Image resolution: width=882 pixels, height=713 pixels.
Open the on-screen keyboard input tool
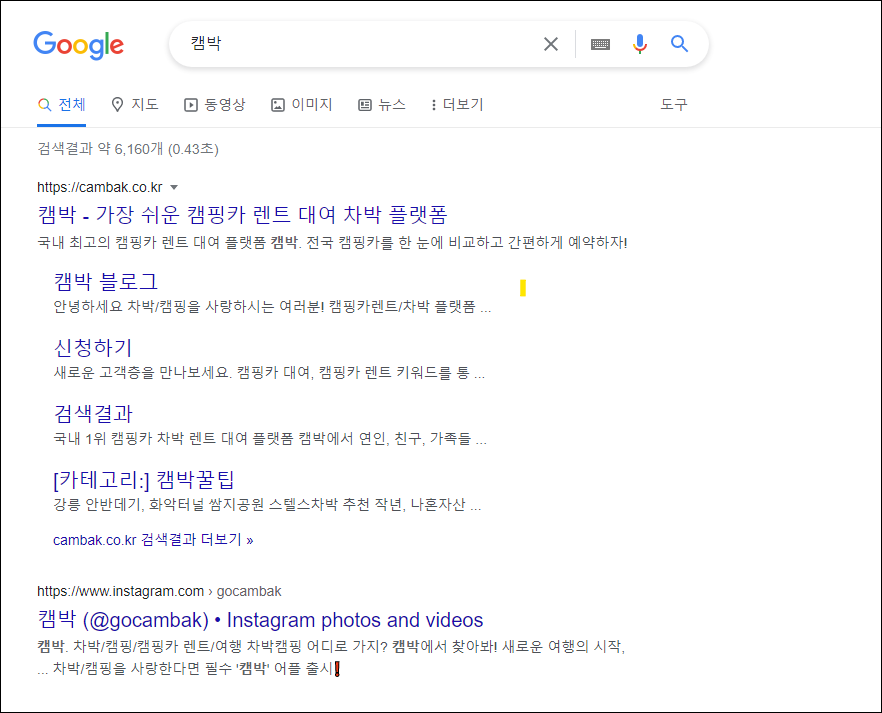(x=600, y=44)
